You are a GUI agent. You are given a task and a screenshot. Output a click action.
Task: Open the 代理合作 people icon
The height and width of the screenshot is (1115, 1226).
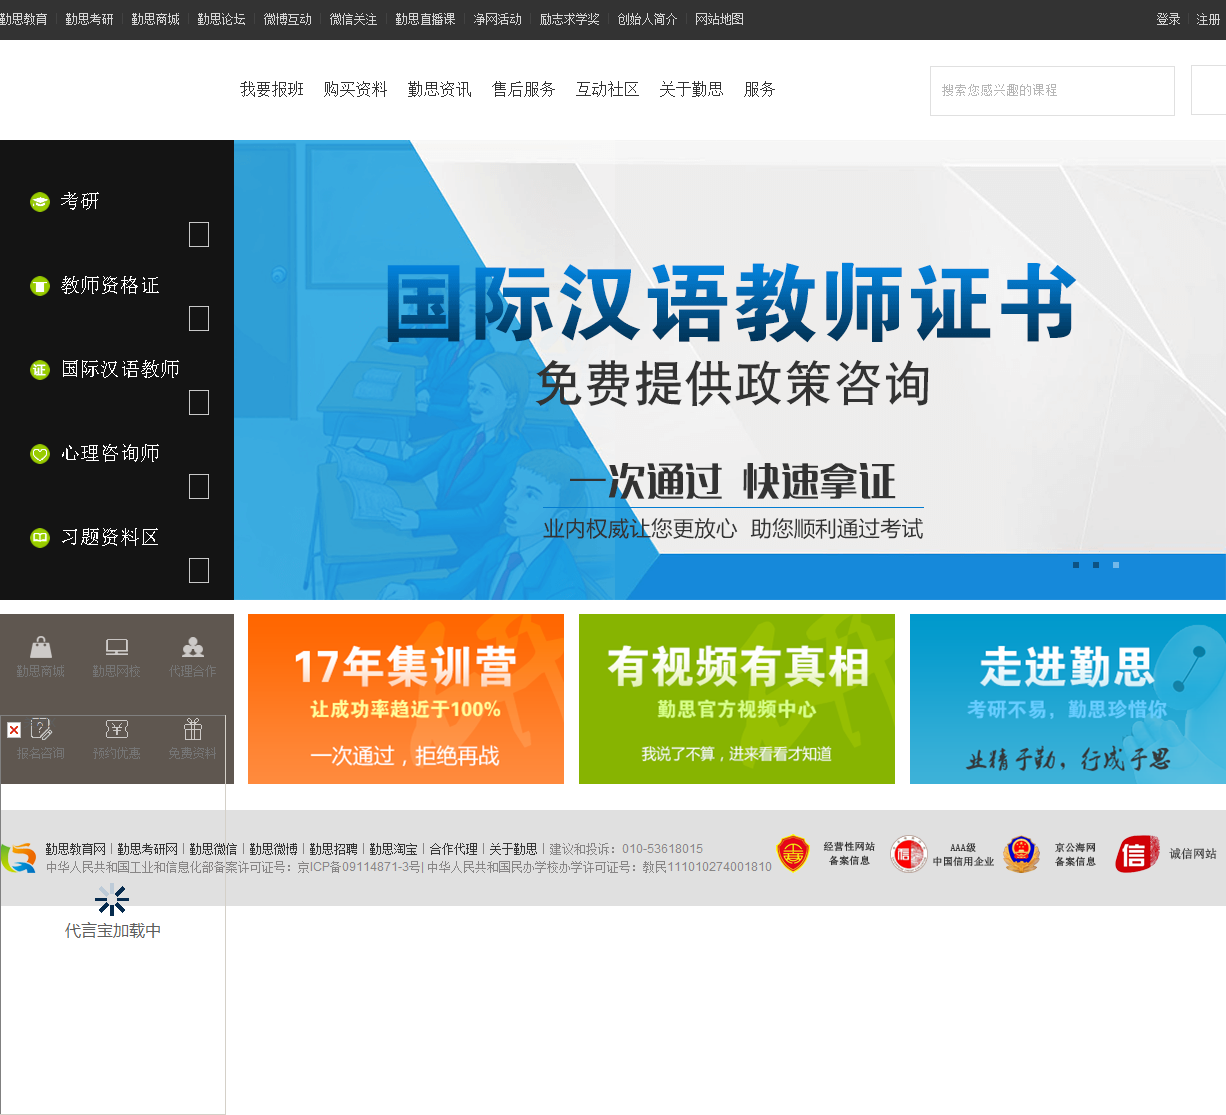coord(193,647)
